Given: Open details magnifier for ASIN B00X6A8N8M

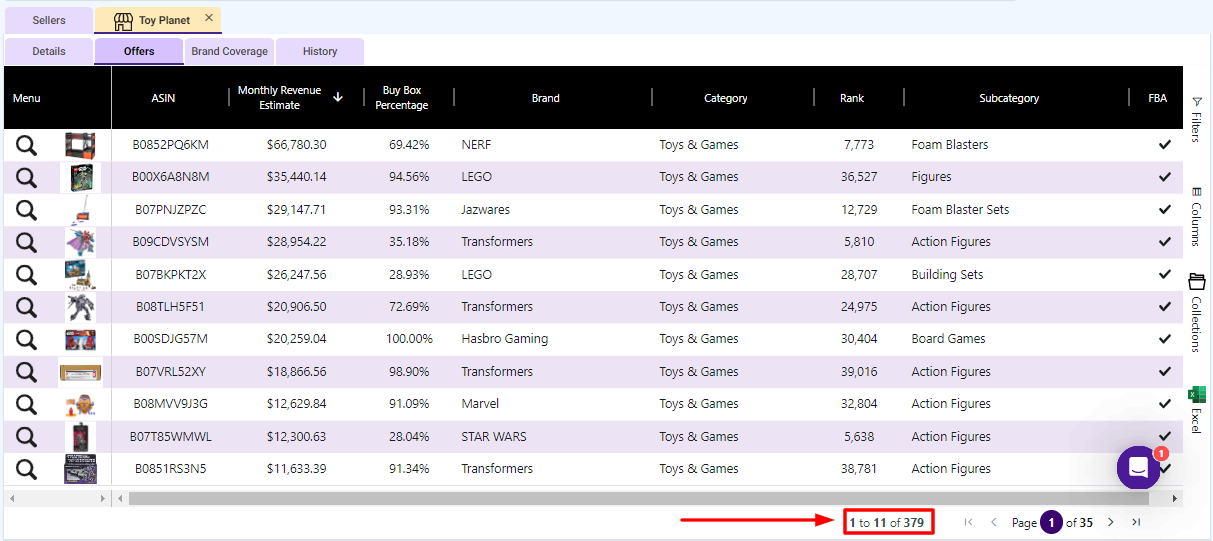Looking at the screenshot, I should tap(26, 177).
